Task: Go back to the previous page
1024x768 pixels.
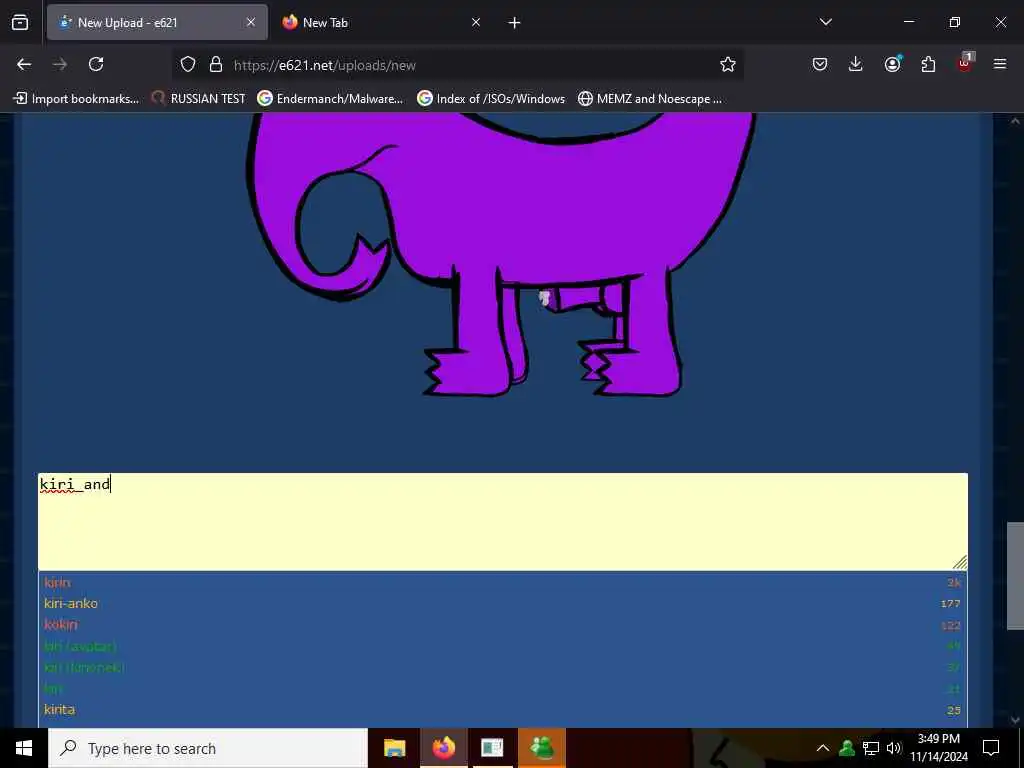Action: tap(24, 64)
